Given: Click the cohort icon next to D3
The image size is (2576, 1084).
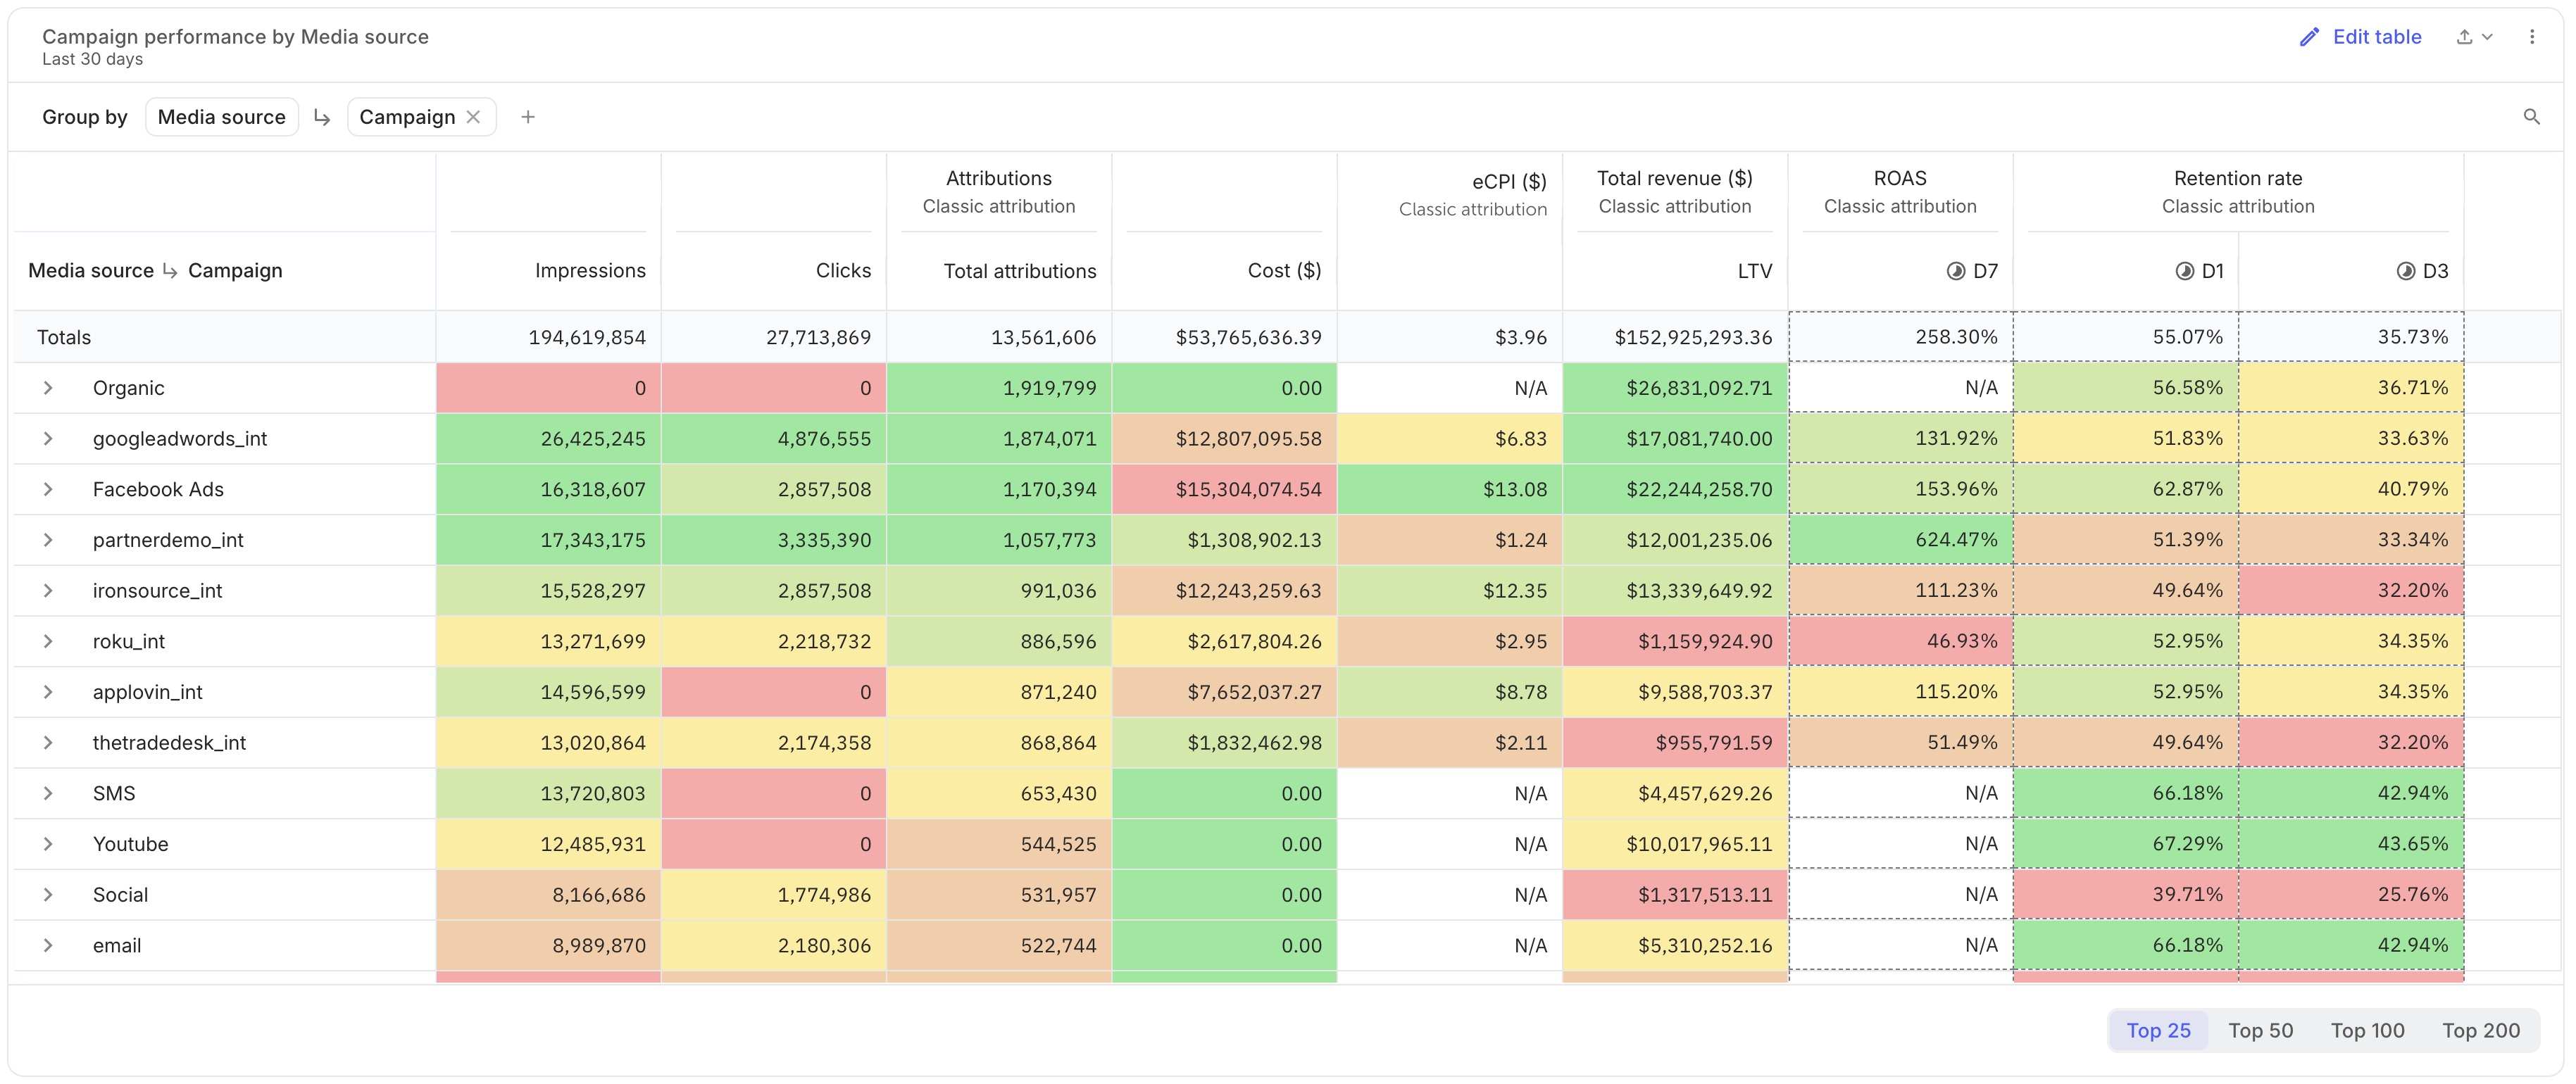Looking at the screenshot, I should click(x=2406, y=271).
